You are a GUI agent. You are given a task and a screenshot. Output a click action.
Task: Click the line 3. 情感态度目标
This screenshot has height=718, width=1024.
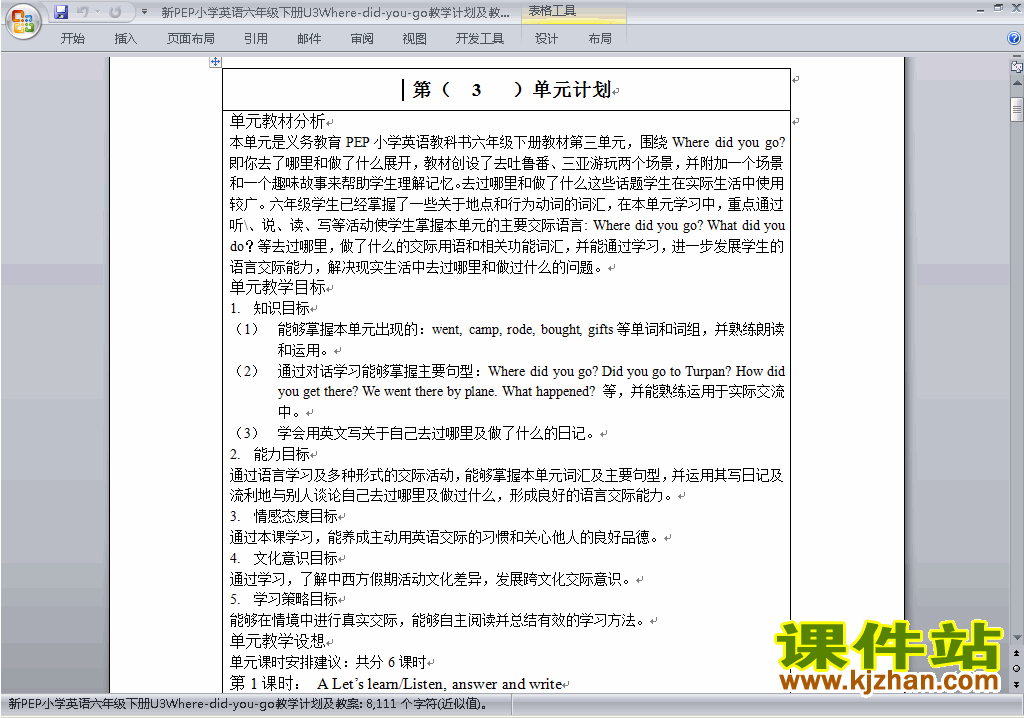[283, 516]
